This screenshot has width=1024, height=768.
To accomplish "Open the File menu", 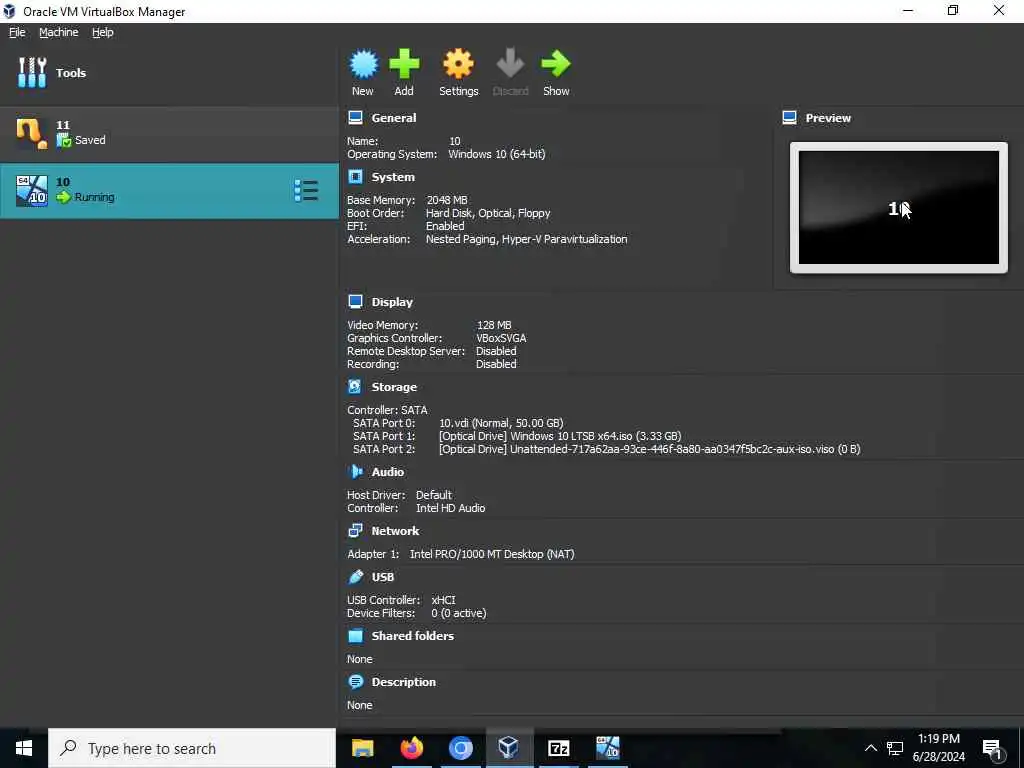I will tap(17, 32).
